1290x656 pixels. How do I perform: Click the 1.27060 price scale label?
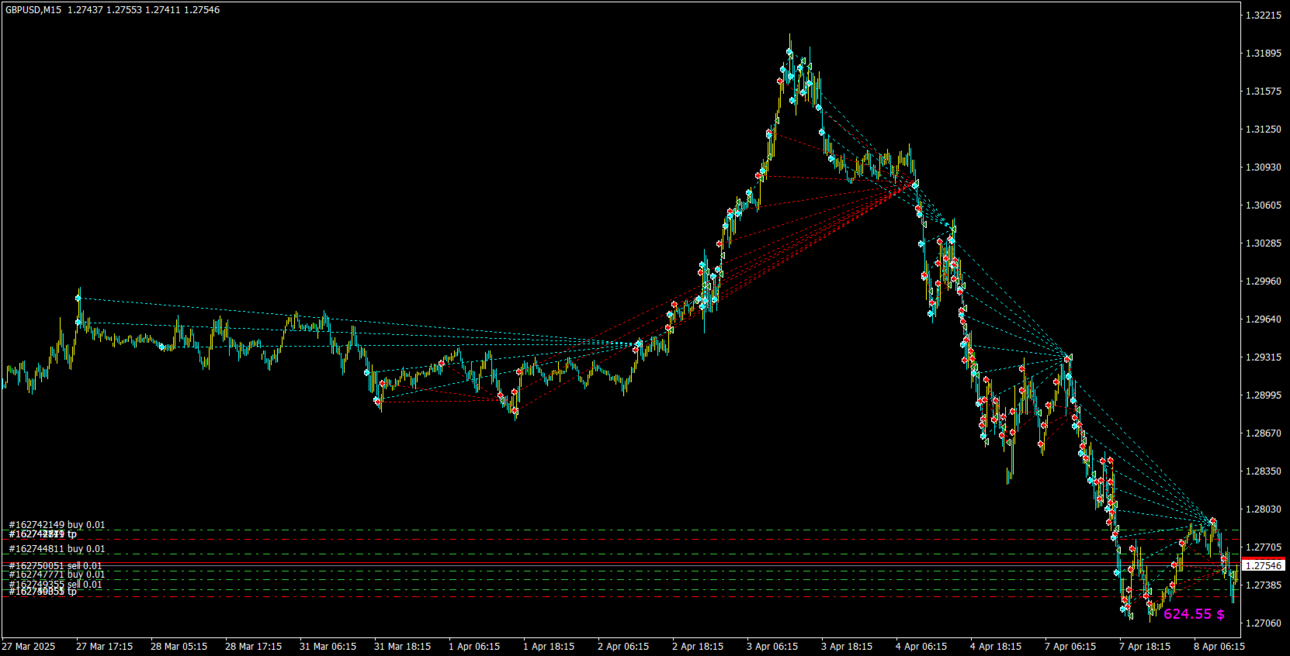[x=1264, y=624]
